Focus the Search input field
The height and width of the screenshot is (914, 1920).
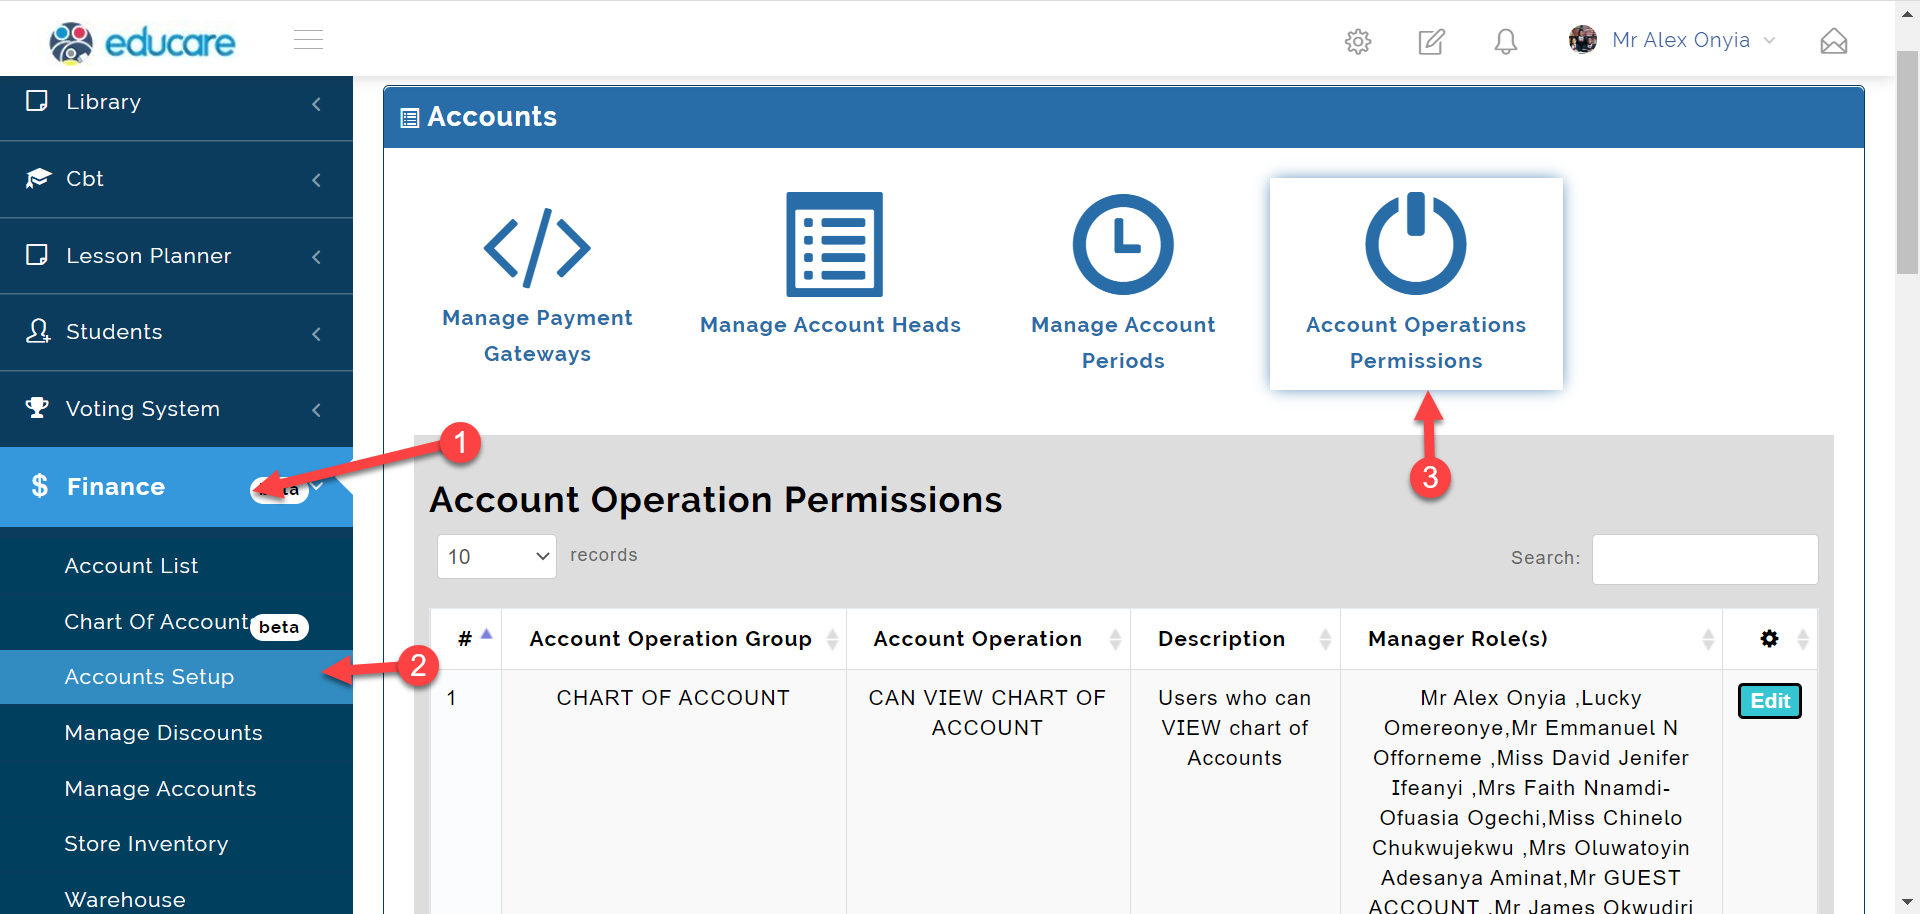click(1705, 559)
